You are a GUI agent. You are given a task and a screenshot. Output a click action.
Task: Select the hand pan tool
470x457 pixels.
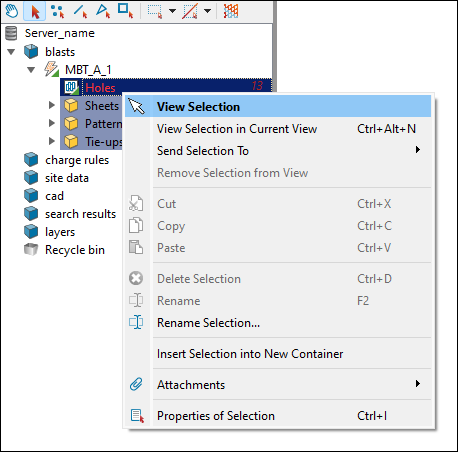[x=12, y=11]
